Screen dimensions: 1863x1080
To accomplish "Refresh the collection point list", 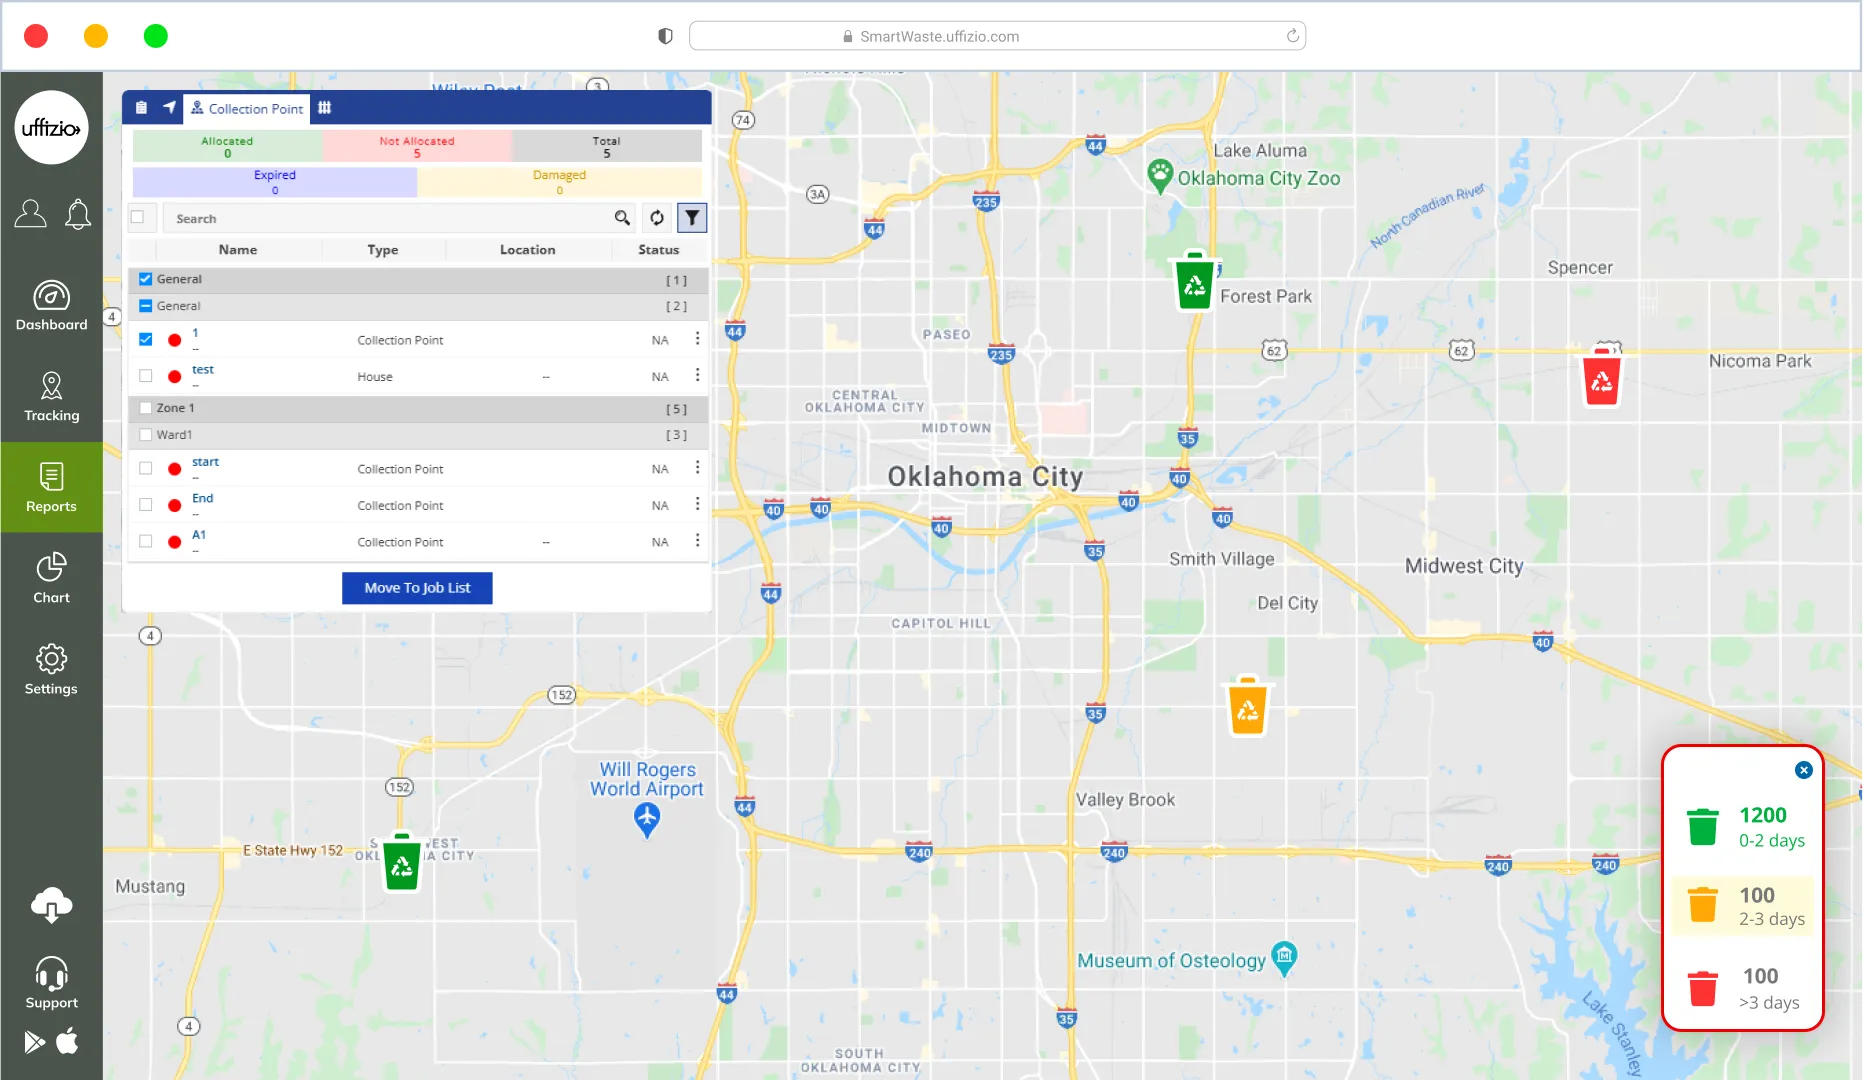I will click(x=657, y=218).
